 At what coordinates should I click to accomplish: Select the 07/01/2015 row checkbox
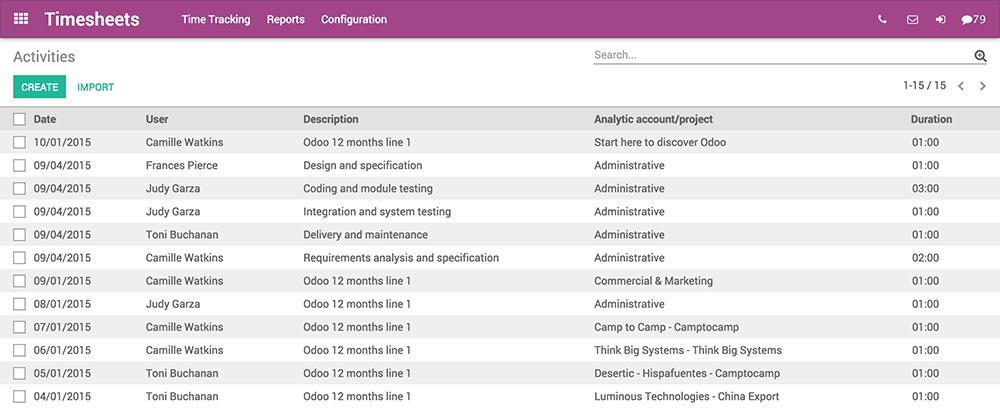coord(20,327)
